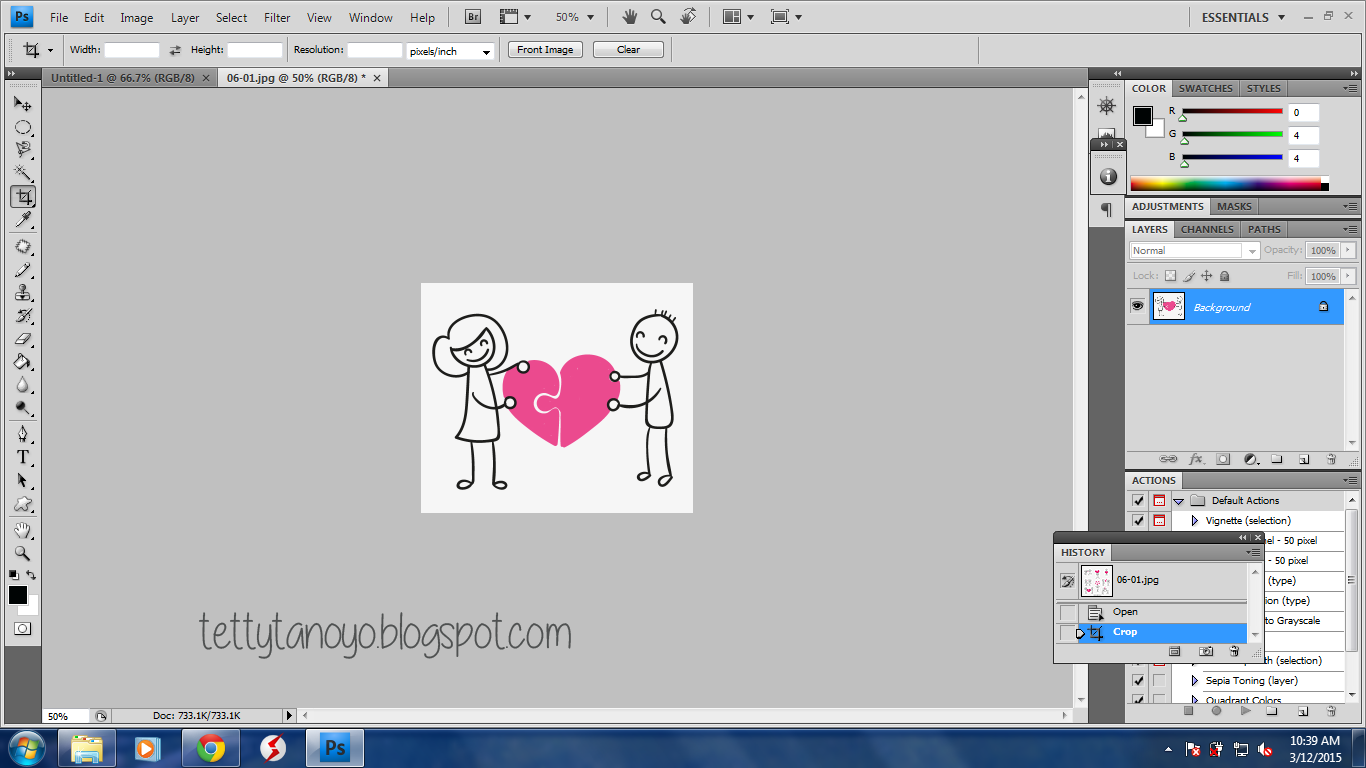Viewport: 1366px width, 768px height.
Task: Click the Clear button
Action: pyautogui.click(x=628, y=50)
